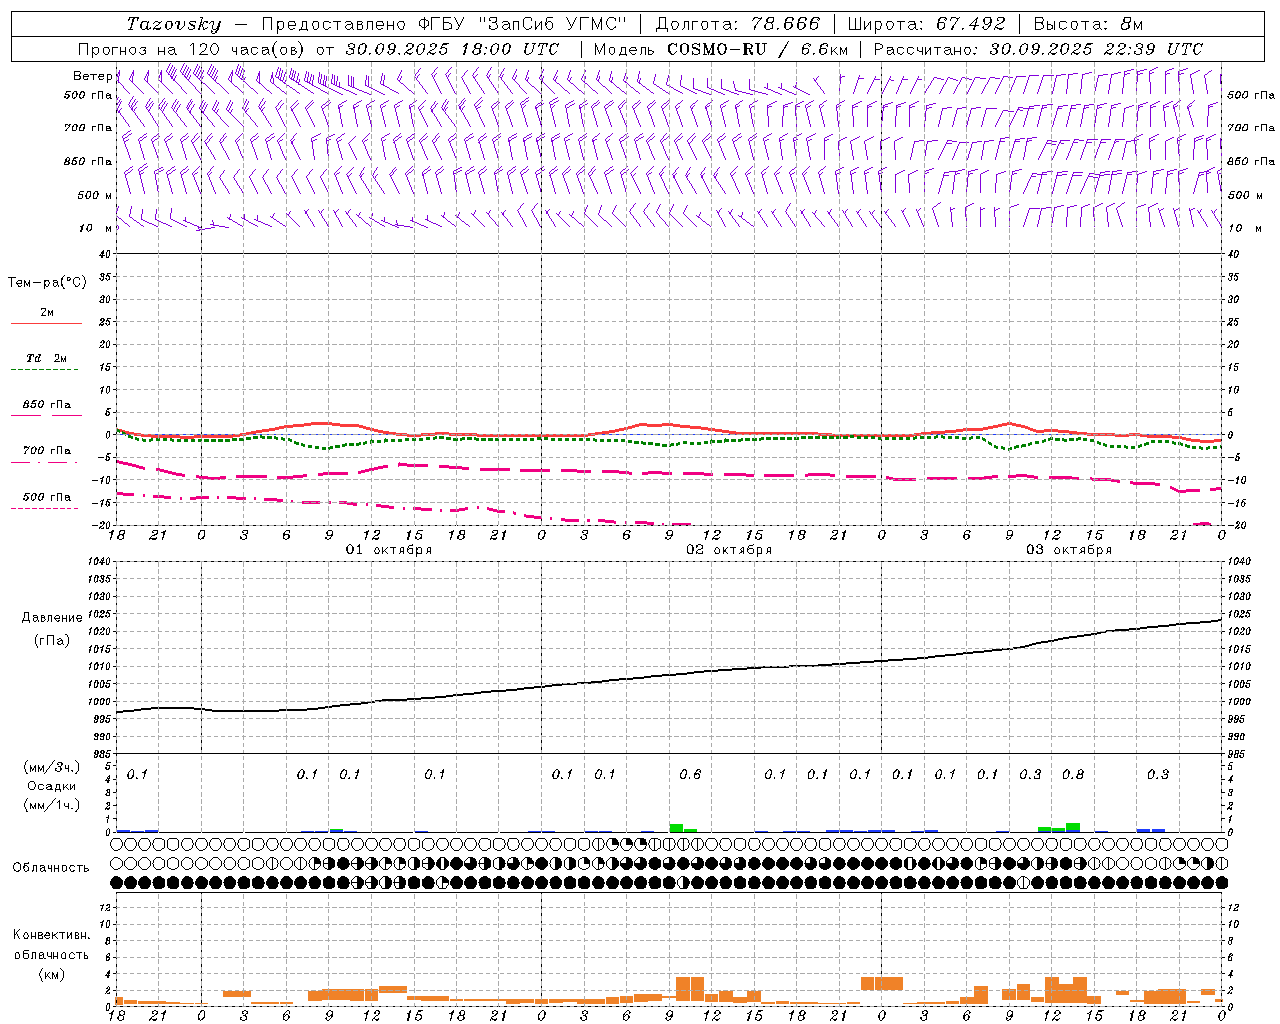Click the 'Высота: 8м' header field

coord(1088,24)
